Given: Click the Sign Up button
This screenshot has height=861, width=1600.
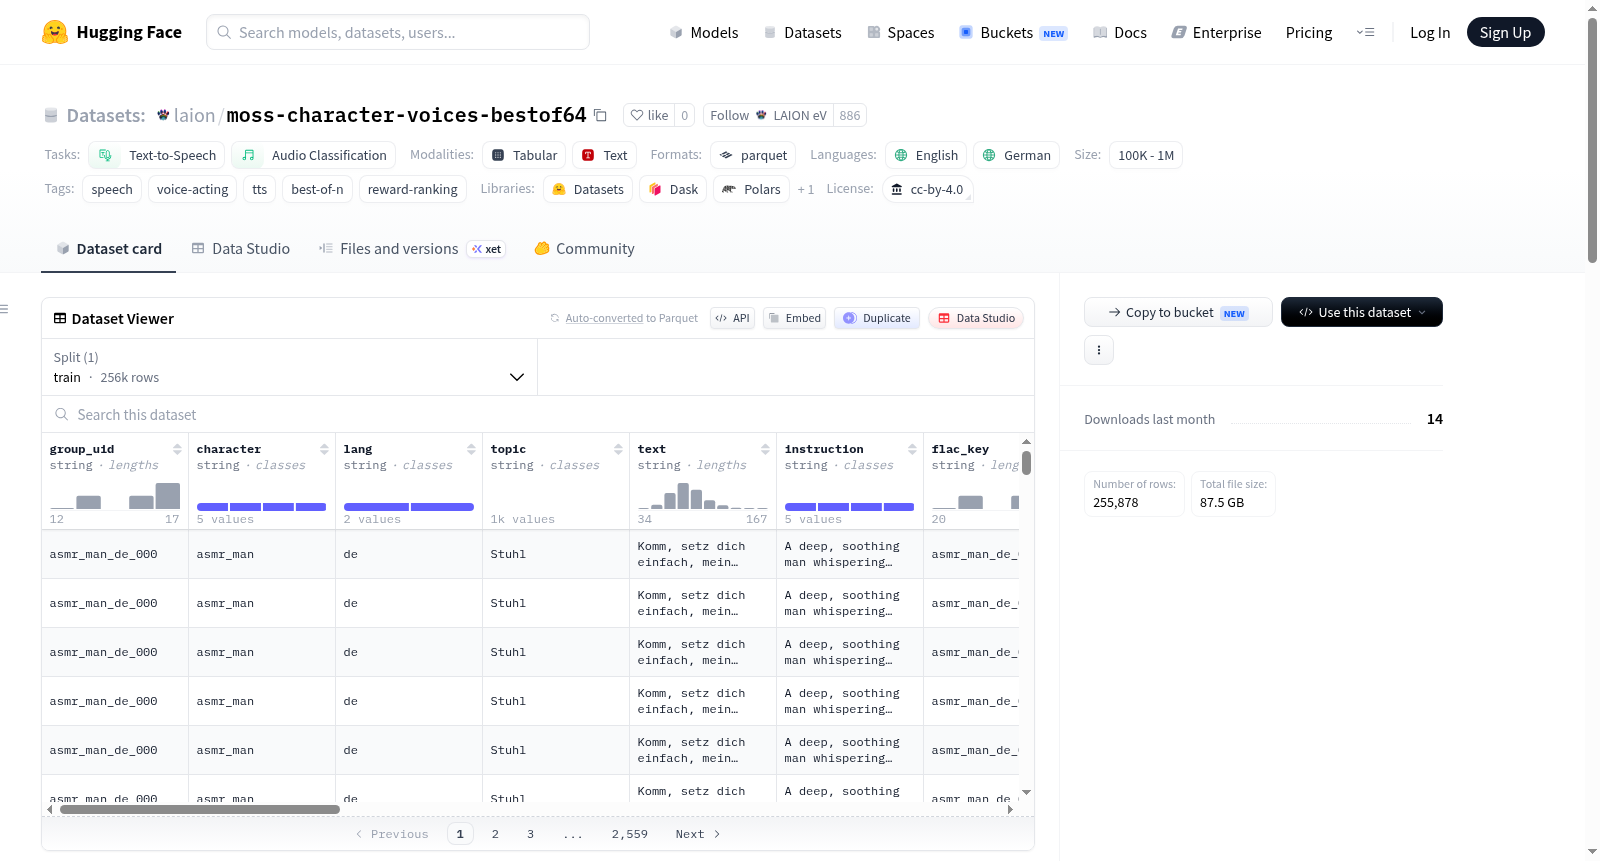Looking at the screenshot, I should (1505, 32).
